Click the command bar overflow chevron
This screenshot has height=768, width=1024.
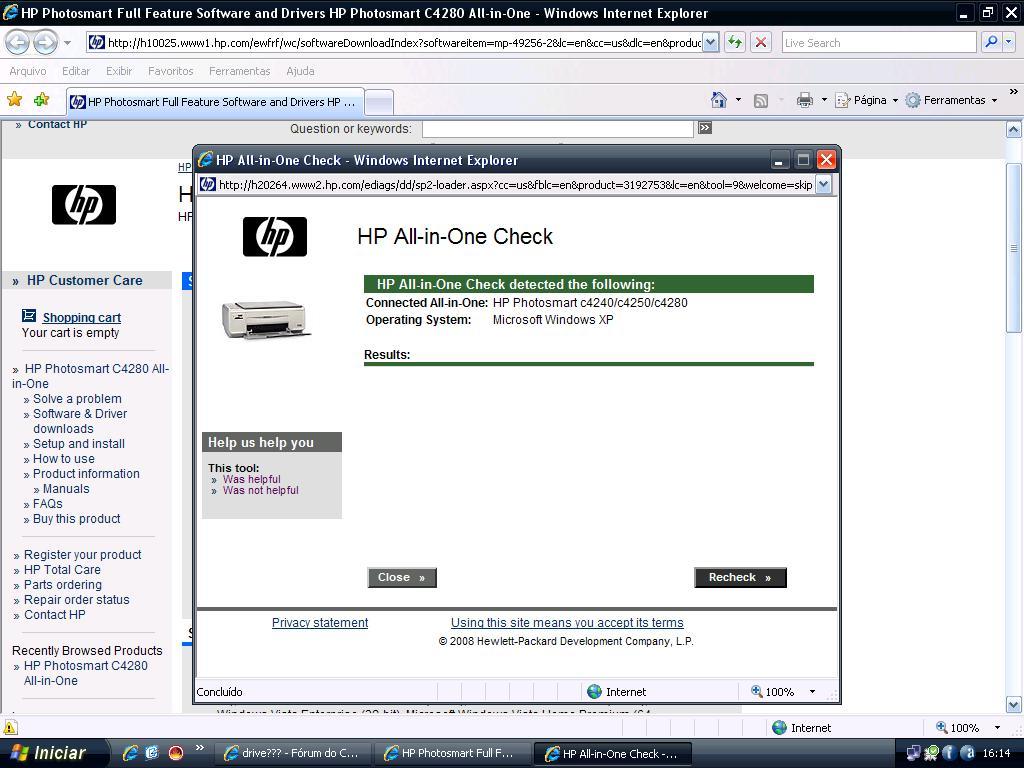[1014, 92]
